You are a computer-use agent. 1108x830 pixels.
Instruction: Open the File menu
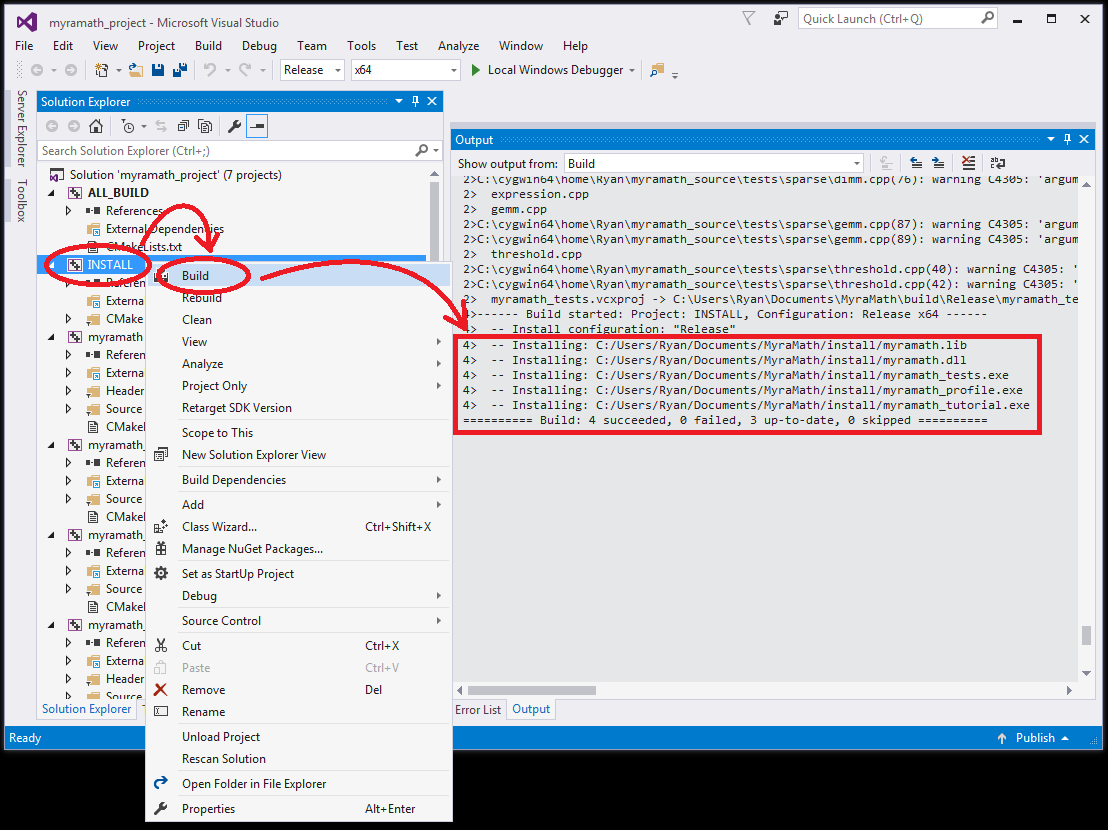24,46
